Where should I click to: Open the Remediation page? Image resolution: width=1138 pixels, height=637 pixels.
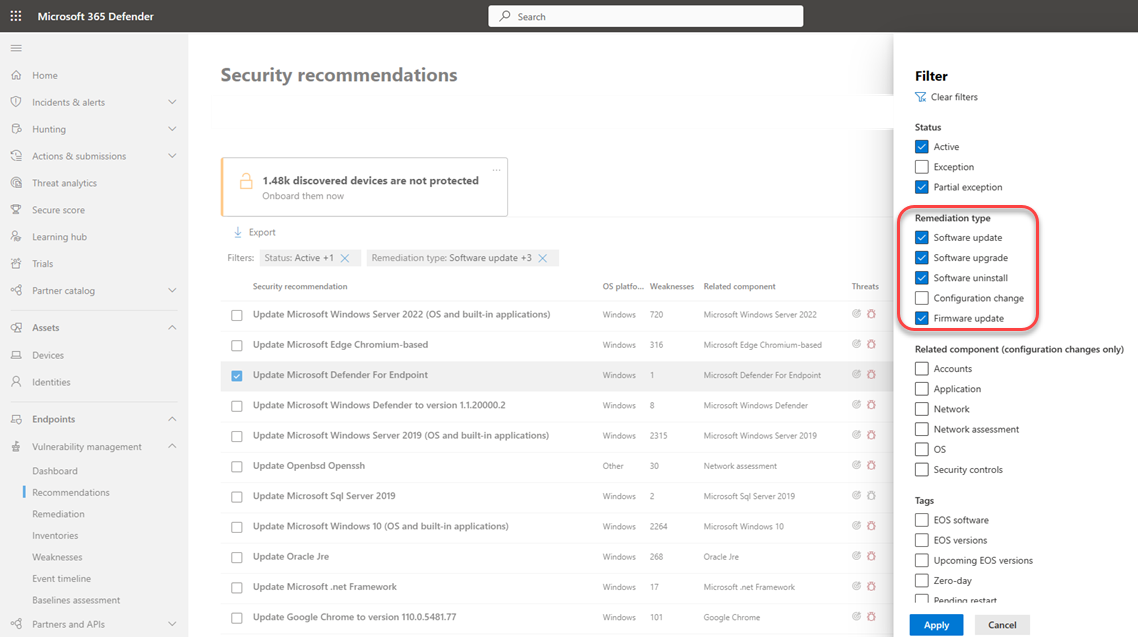58,514
